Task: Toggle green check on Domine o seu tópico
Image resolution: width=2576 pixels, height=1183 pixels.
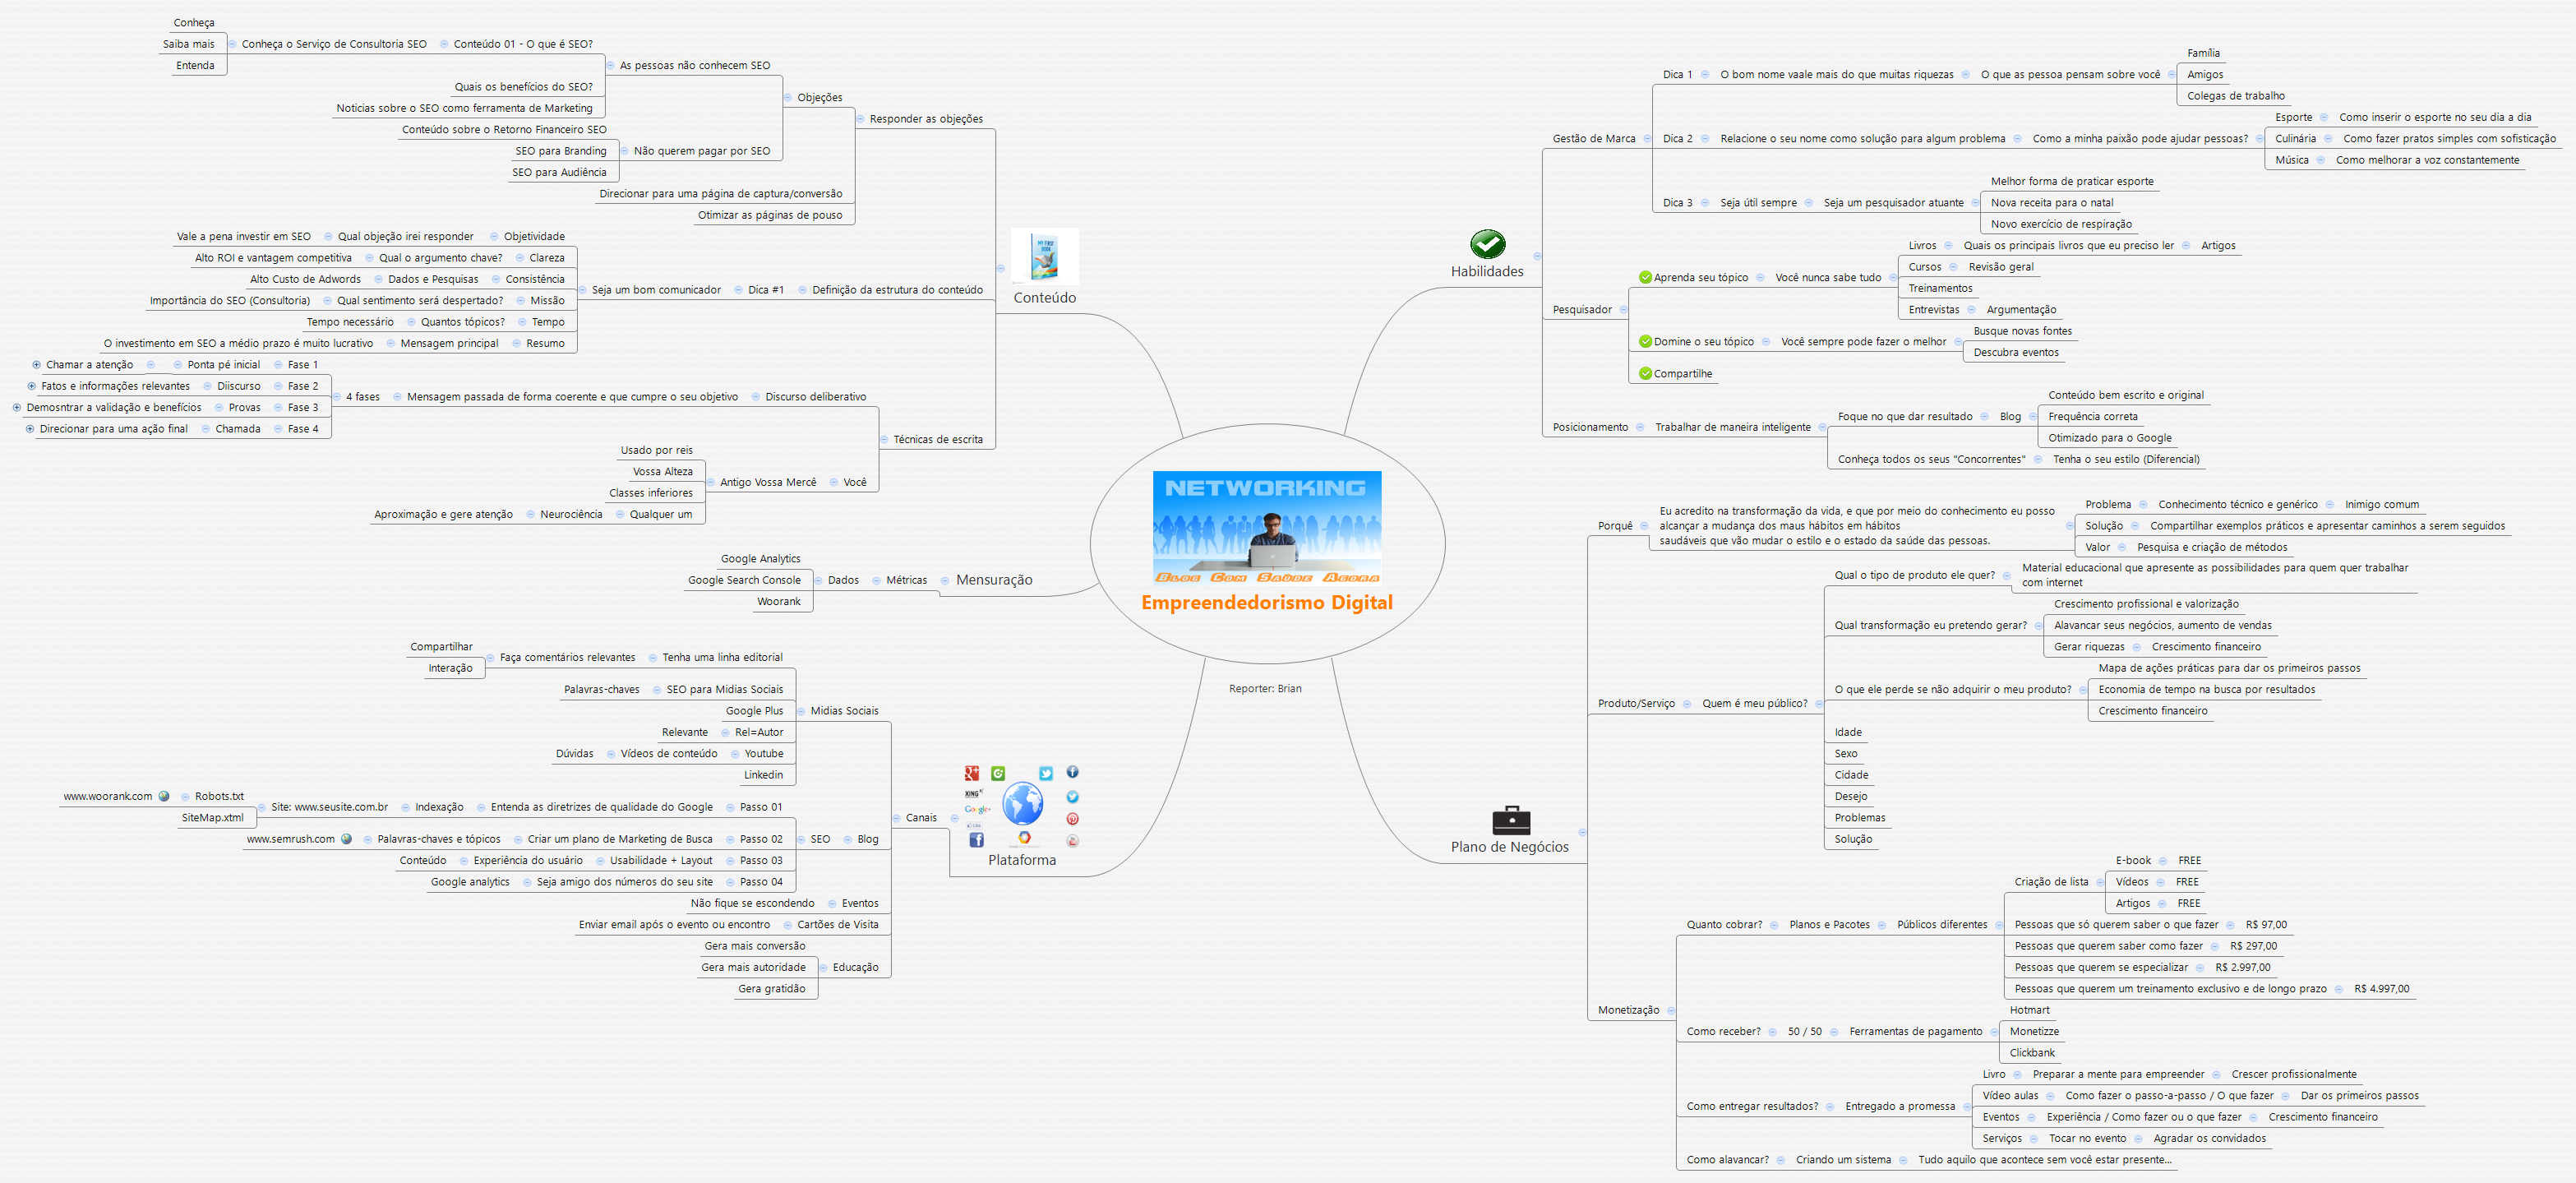Action: tap(1645, 342)
